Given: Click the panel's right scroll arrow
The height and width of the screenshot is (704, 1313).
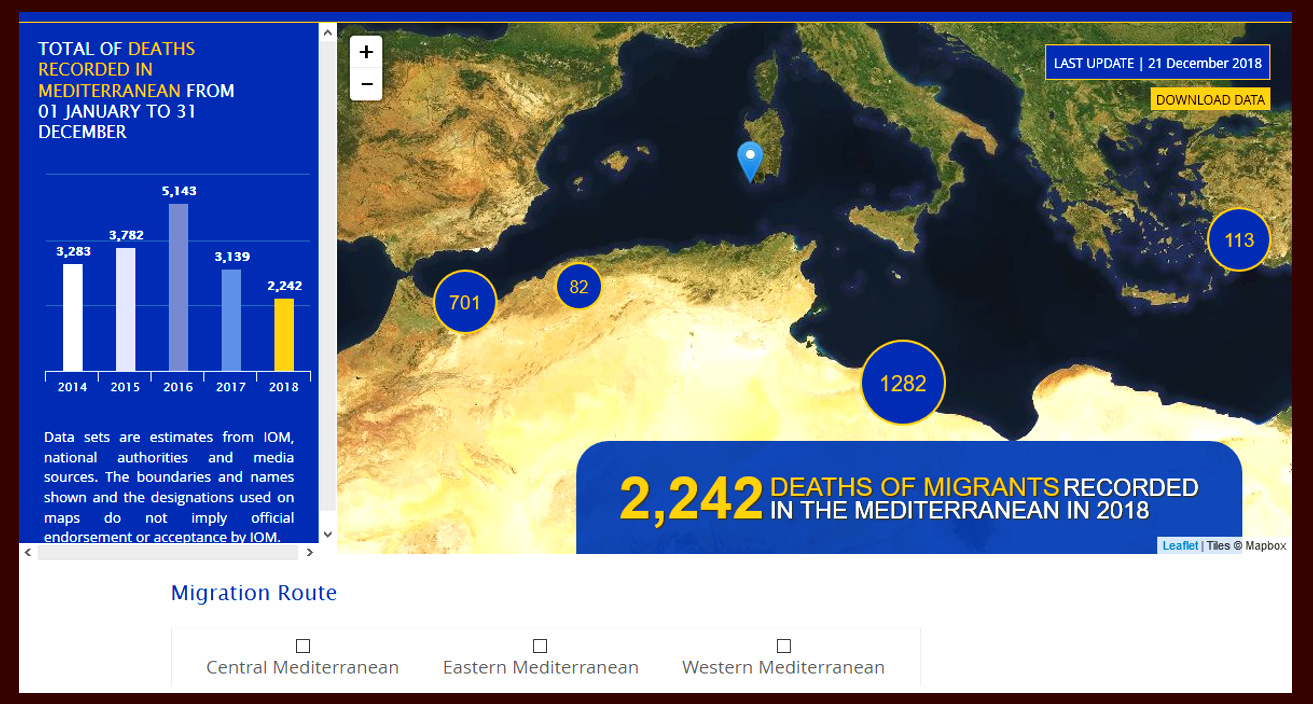Looking at the screenshot, I should tap(309, 552).
